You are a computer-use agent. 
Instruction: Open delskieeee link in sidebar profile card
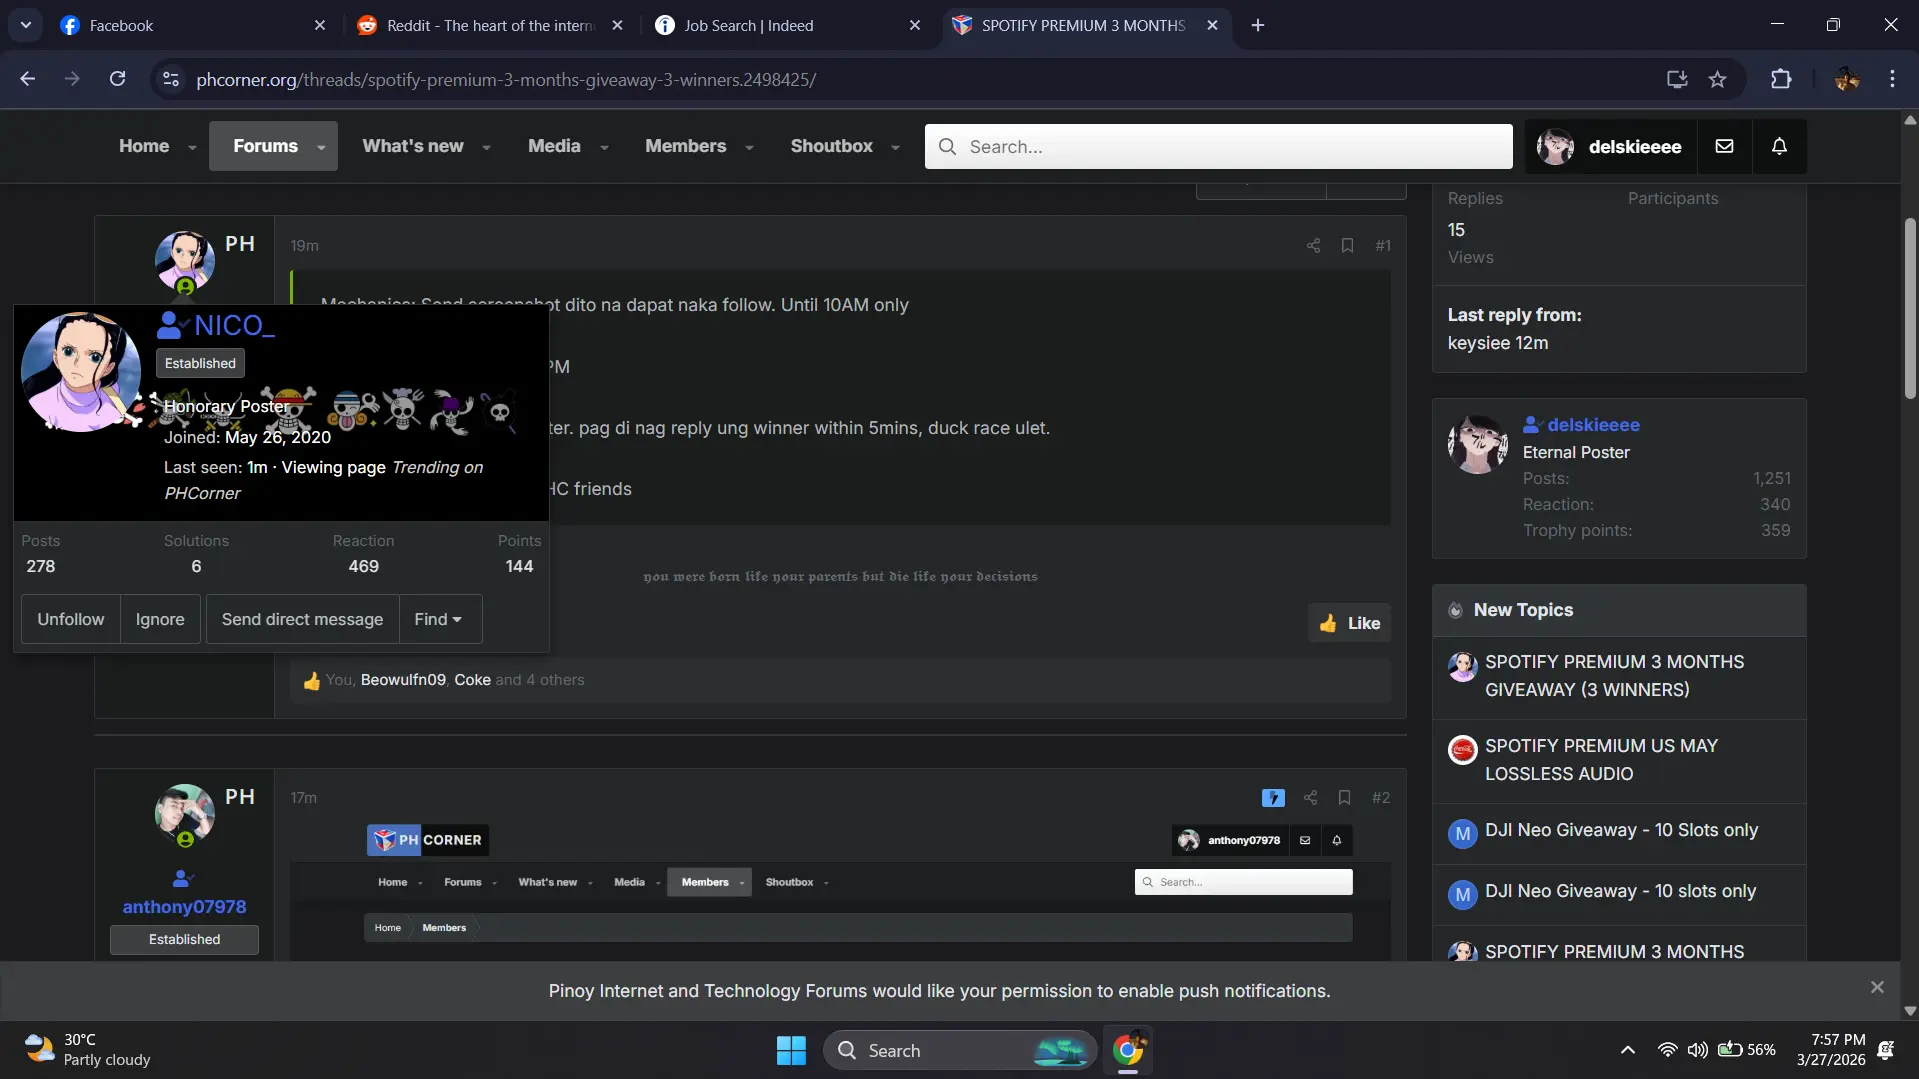pos(1593,425)
